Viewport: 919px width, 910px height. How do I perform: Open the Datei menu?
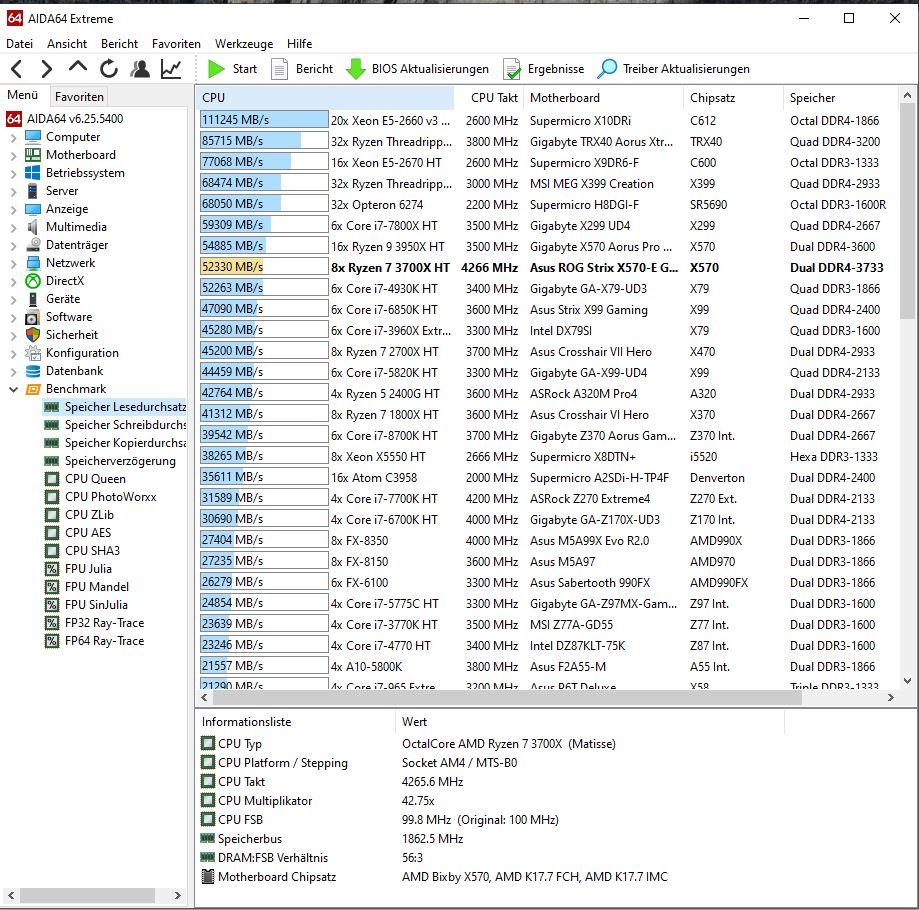pos(19,43)
